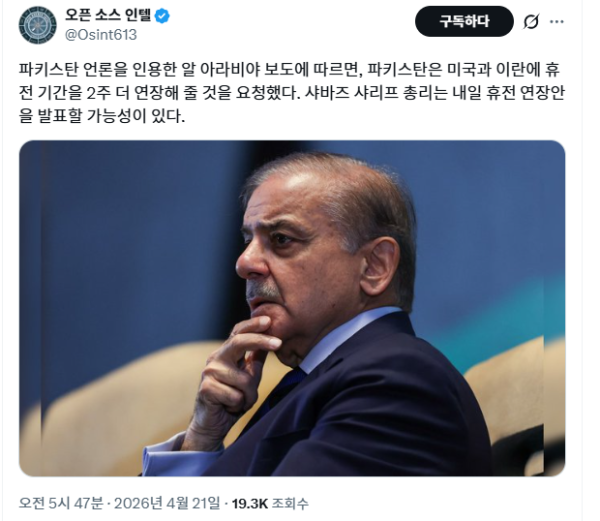600x521 pixels.
Task: Click the name 샤바즈 샤리프 in tweet text
Action: coord(352,93)
